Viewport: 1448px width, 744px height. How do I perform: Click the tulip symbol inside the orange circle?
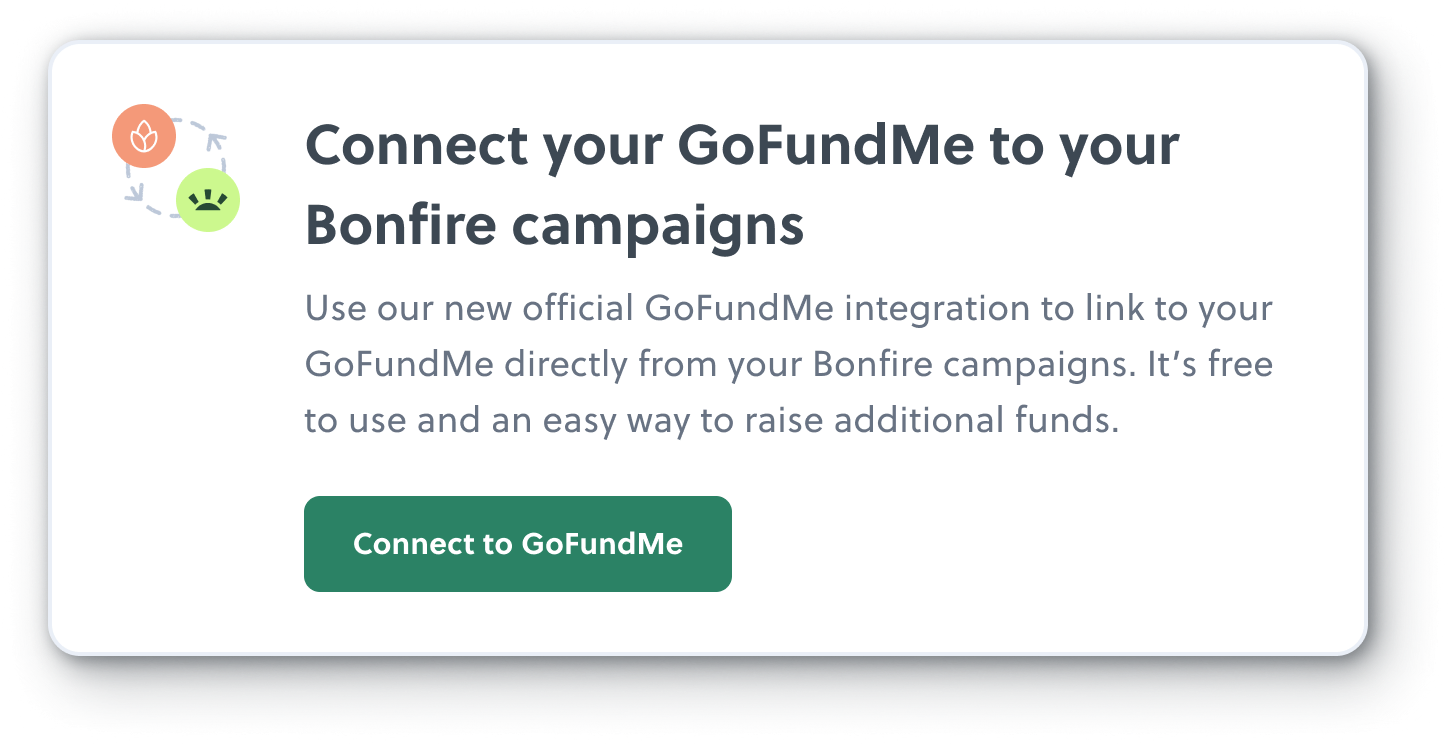click(x=145, y=137)
